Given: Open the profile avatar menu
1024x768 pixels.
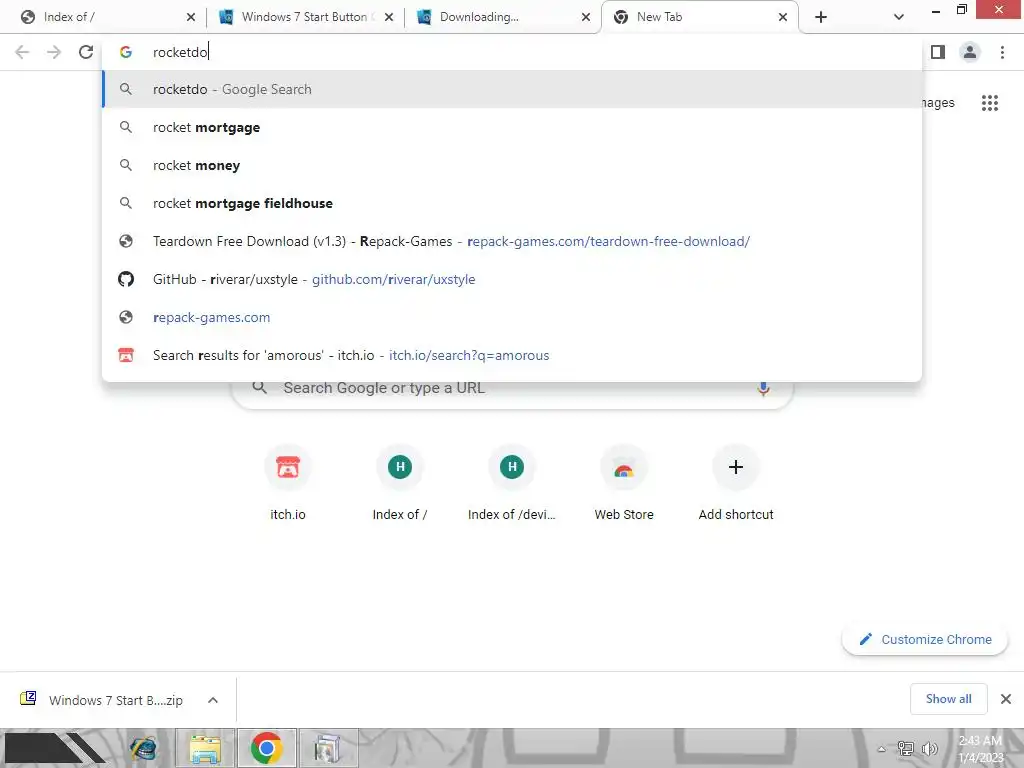Looking at the screenshot, I should coord(970,52).
